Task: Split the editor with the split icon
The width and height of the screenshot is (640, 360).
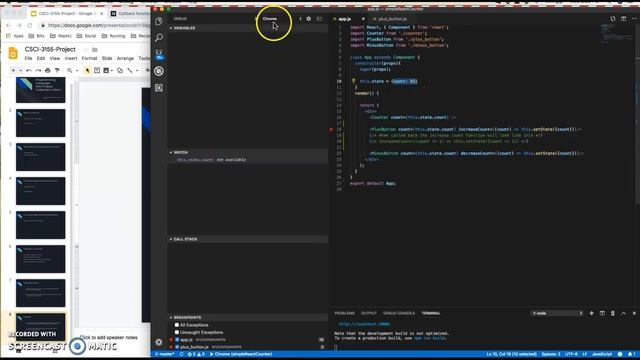Action: [623, 19]
